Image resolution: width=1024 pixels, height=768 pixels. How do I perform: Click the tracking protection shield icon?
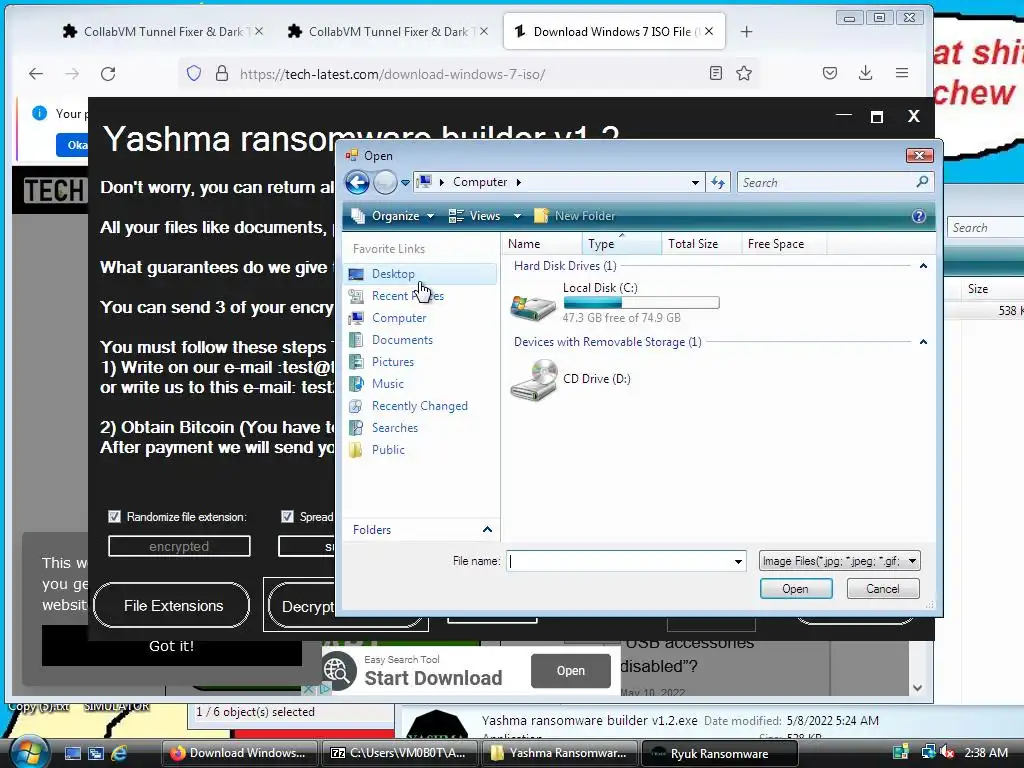pos(194,73)
